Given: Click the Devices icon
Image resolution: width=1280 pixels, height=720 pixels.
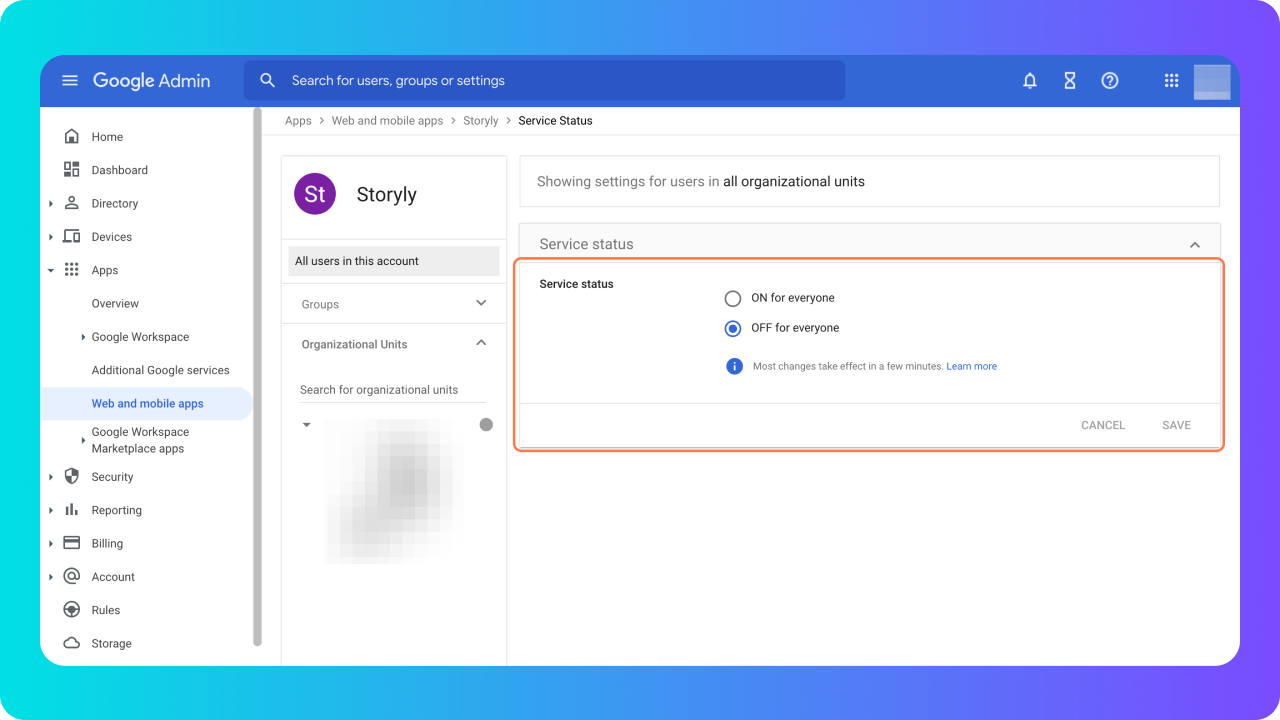Looking at the screenshot, I should (71, 236).
